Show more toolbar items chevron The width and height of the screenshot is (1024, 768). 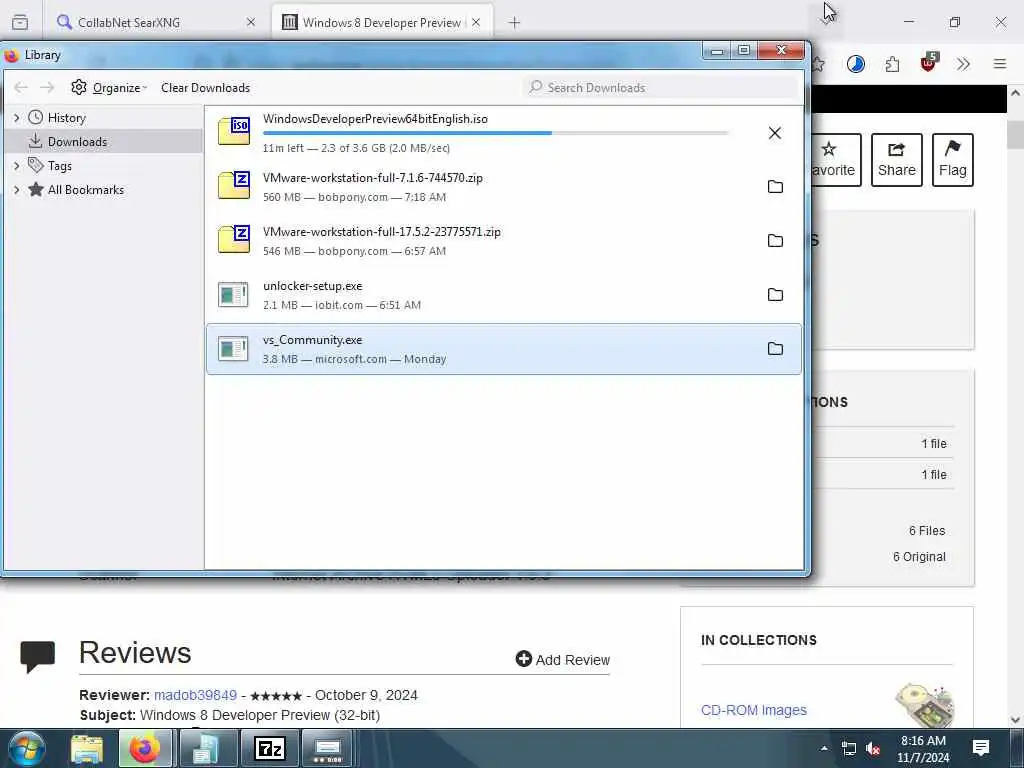[963, 64]
